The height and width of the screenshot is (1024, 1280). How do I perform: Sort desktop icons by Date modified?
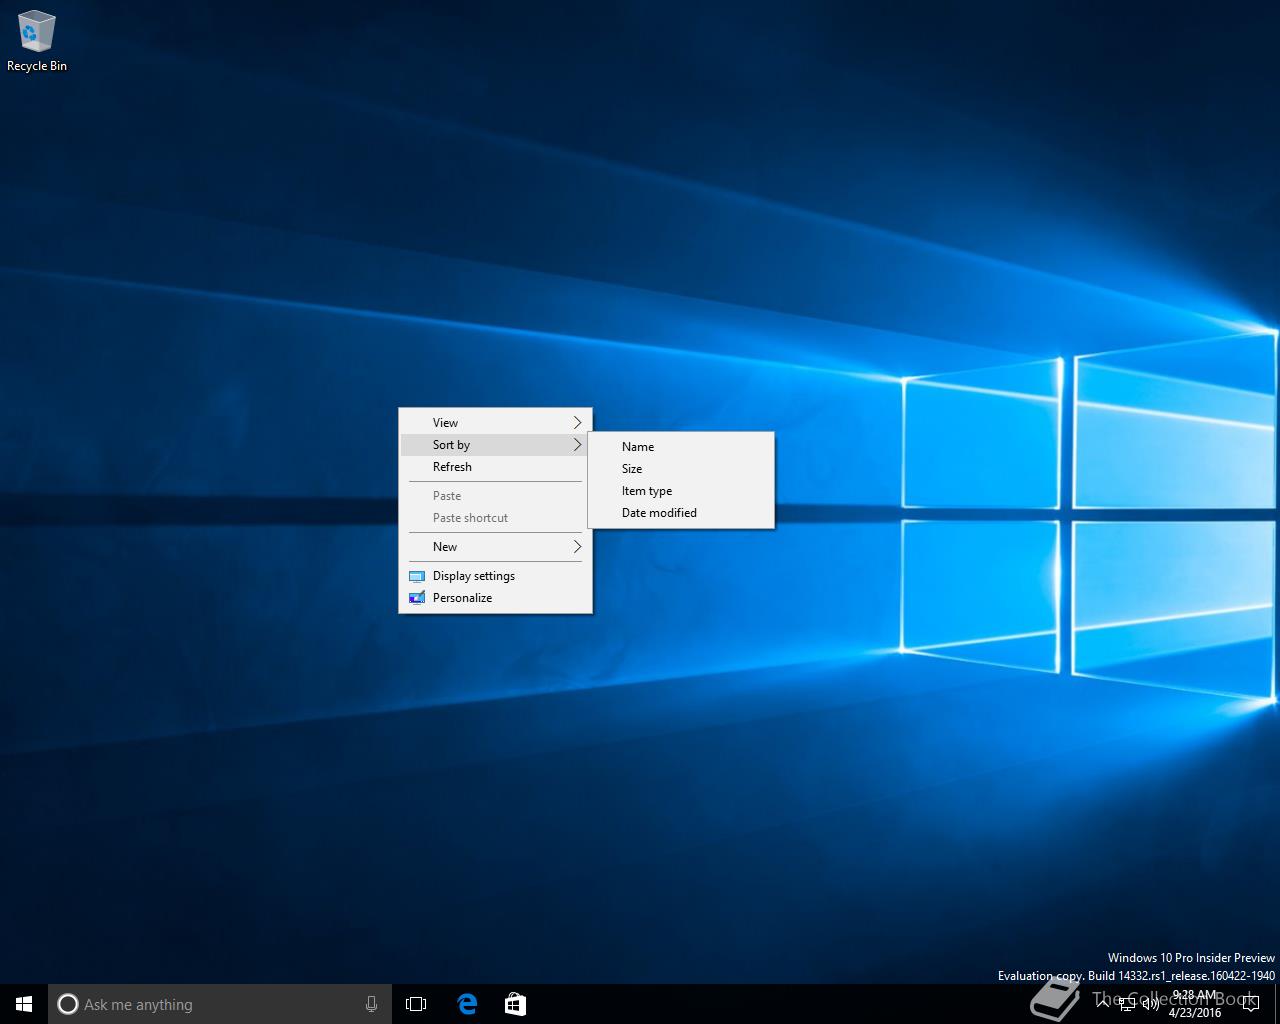681,513
